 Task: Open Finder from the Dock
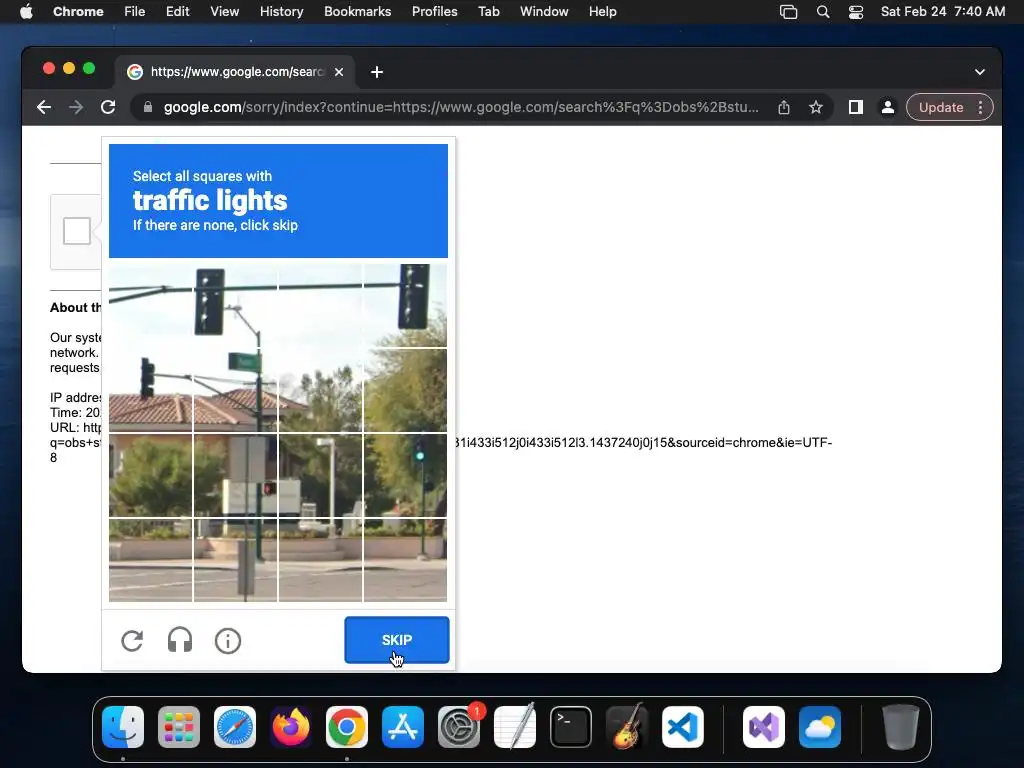point(123,727)
